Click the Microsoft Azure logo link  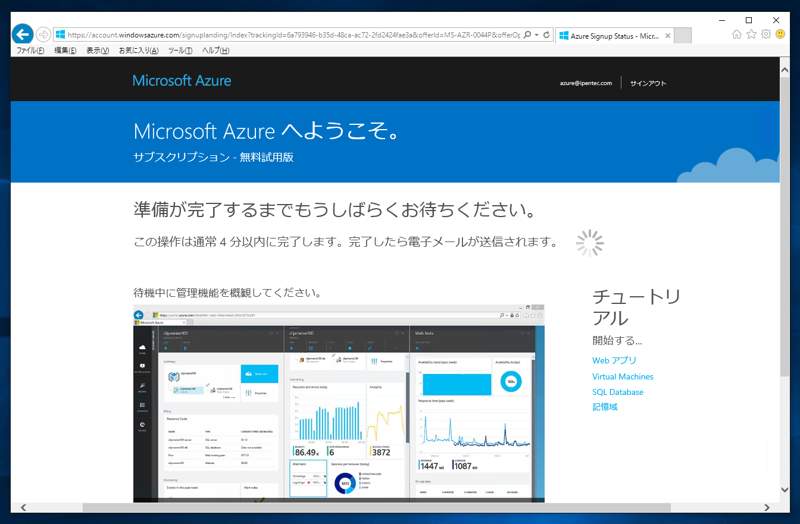click(x=182, y=81)
